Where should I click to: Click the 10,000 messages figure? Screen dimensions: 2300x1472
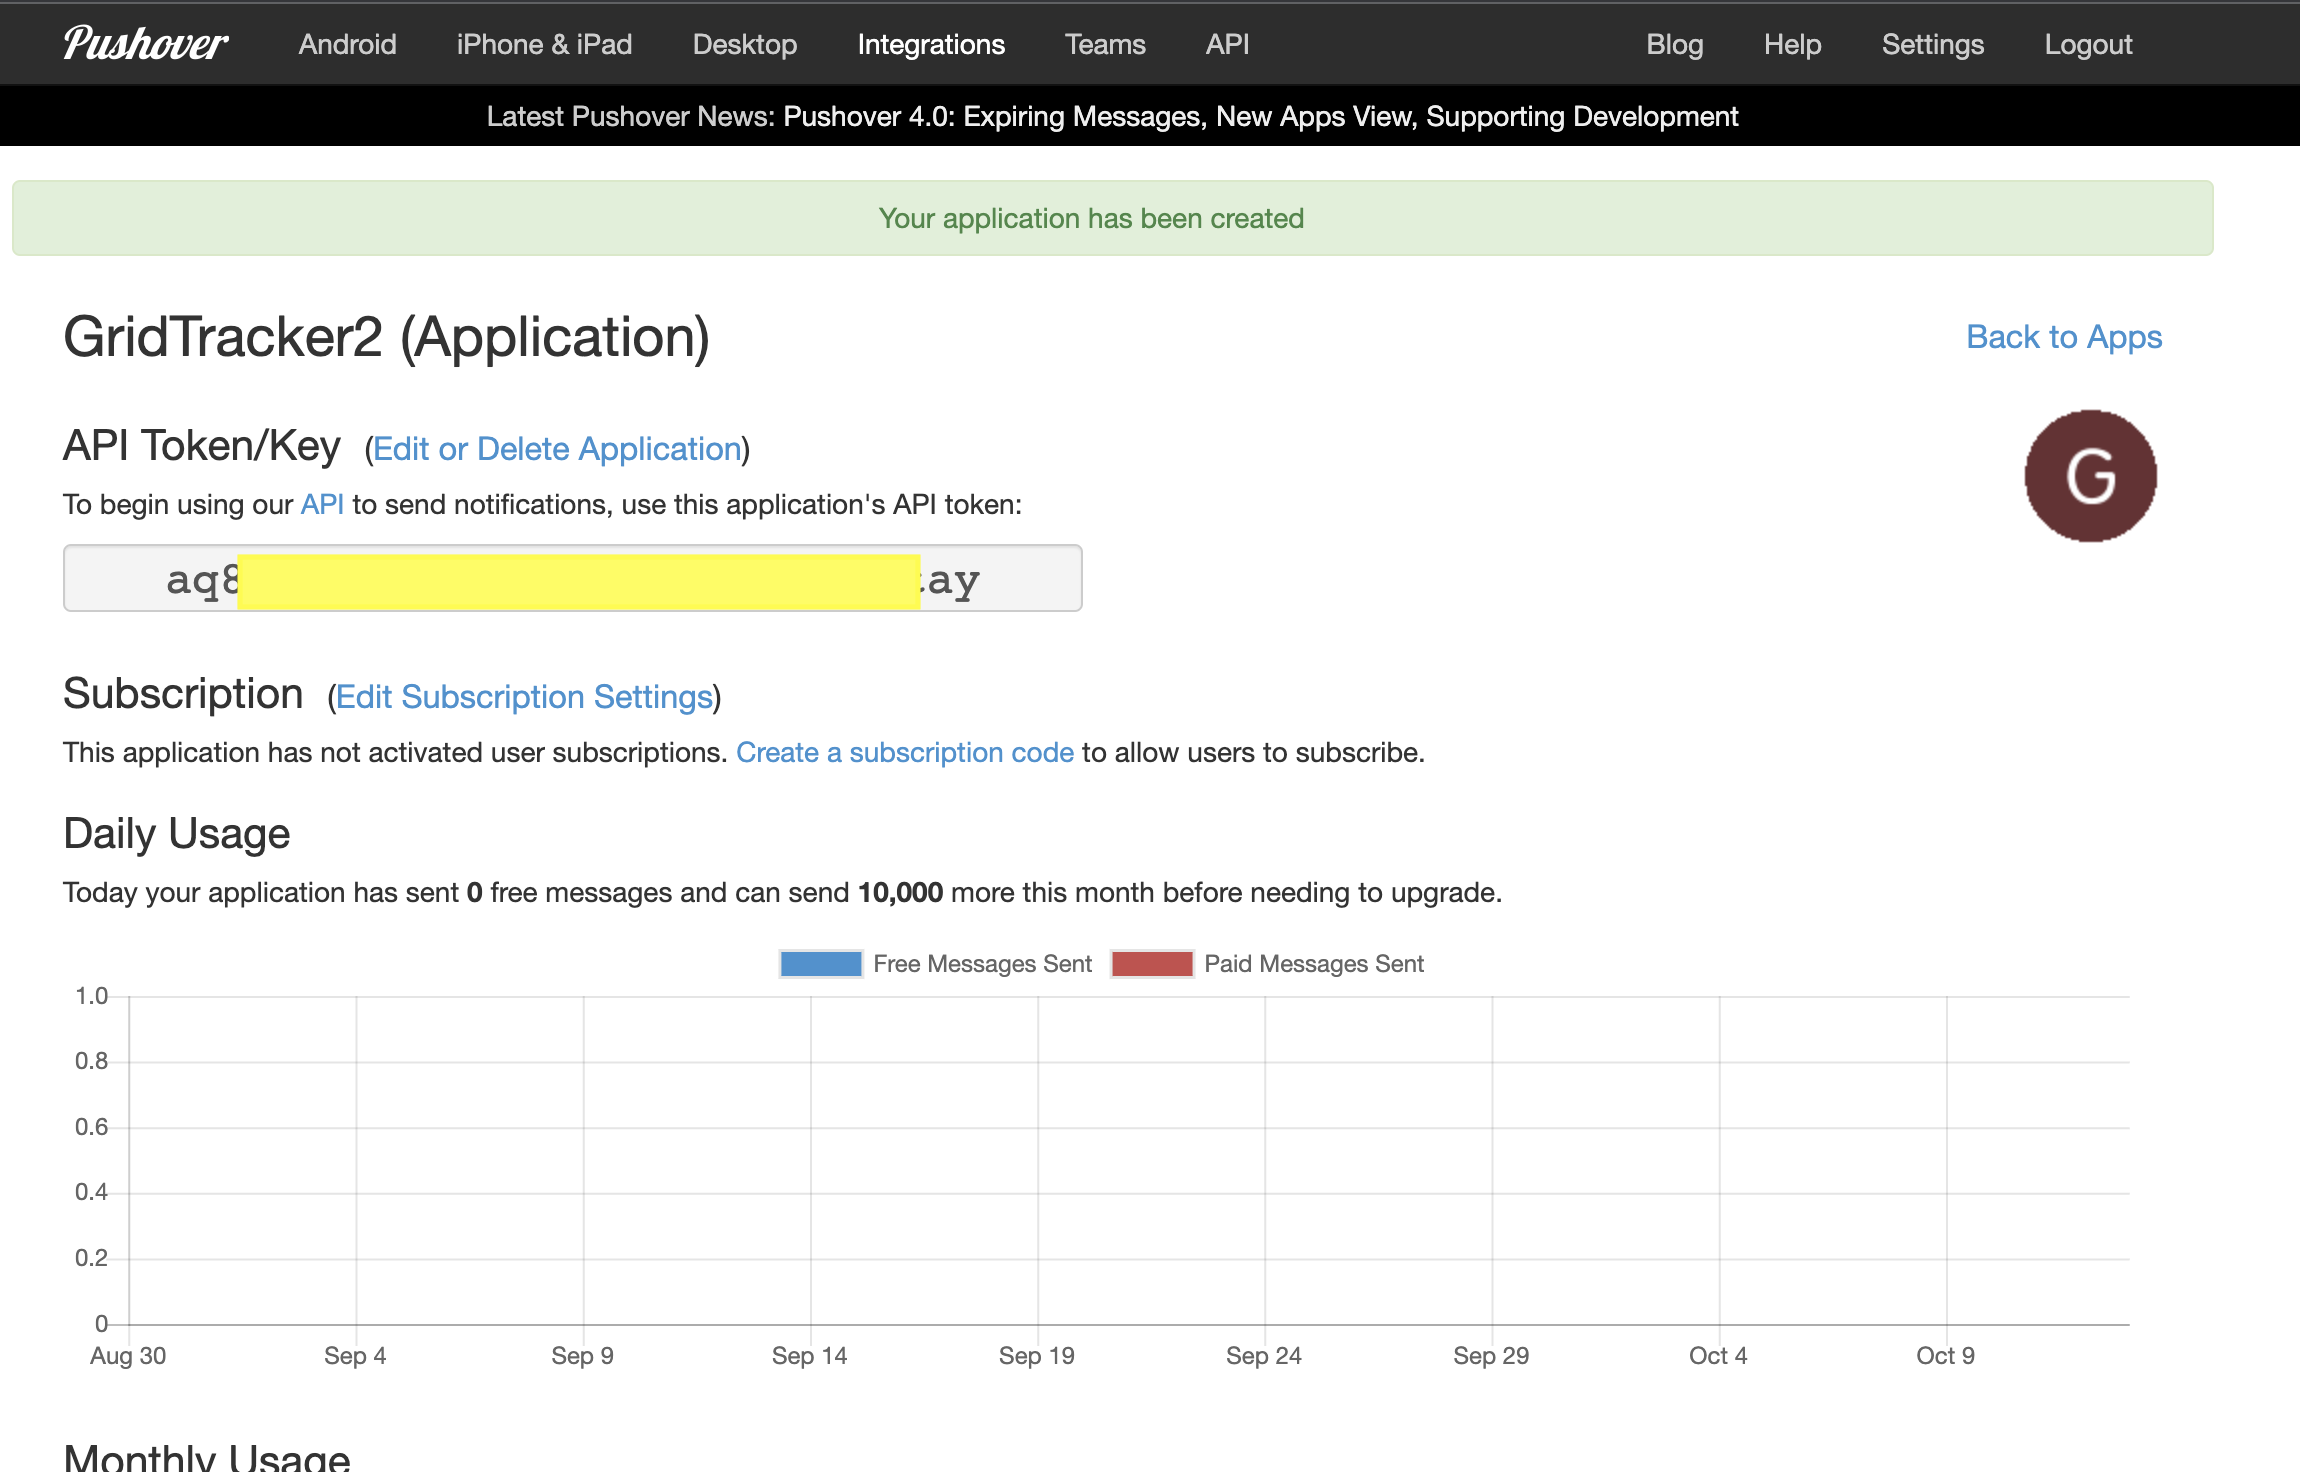click(x=900, y=892)
